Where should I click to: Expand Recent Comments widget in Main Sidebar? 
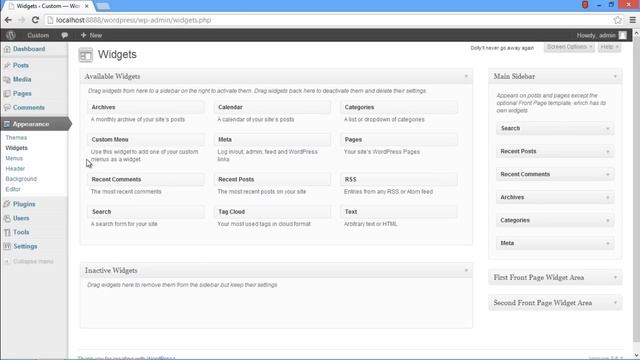608,175
